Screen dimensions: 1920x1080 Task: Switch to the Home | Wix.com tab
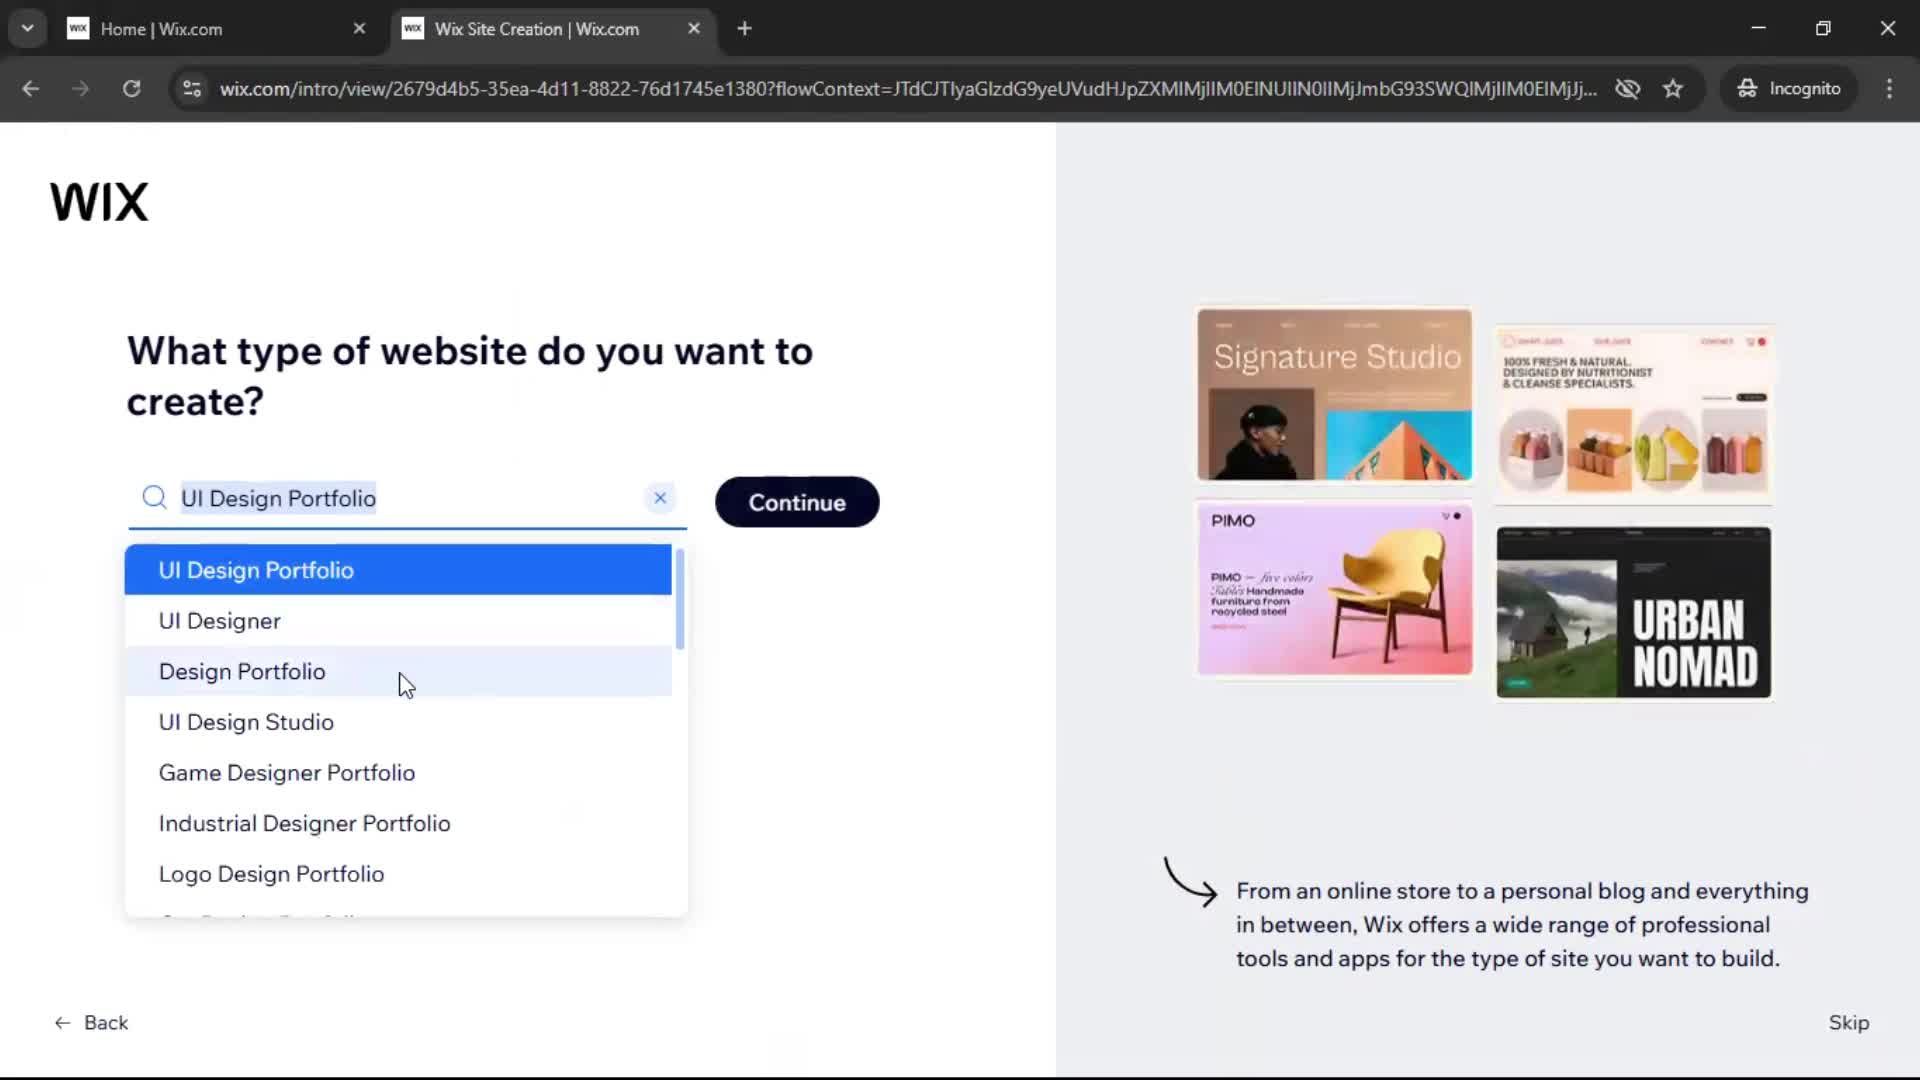215,29
